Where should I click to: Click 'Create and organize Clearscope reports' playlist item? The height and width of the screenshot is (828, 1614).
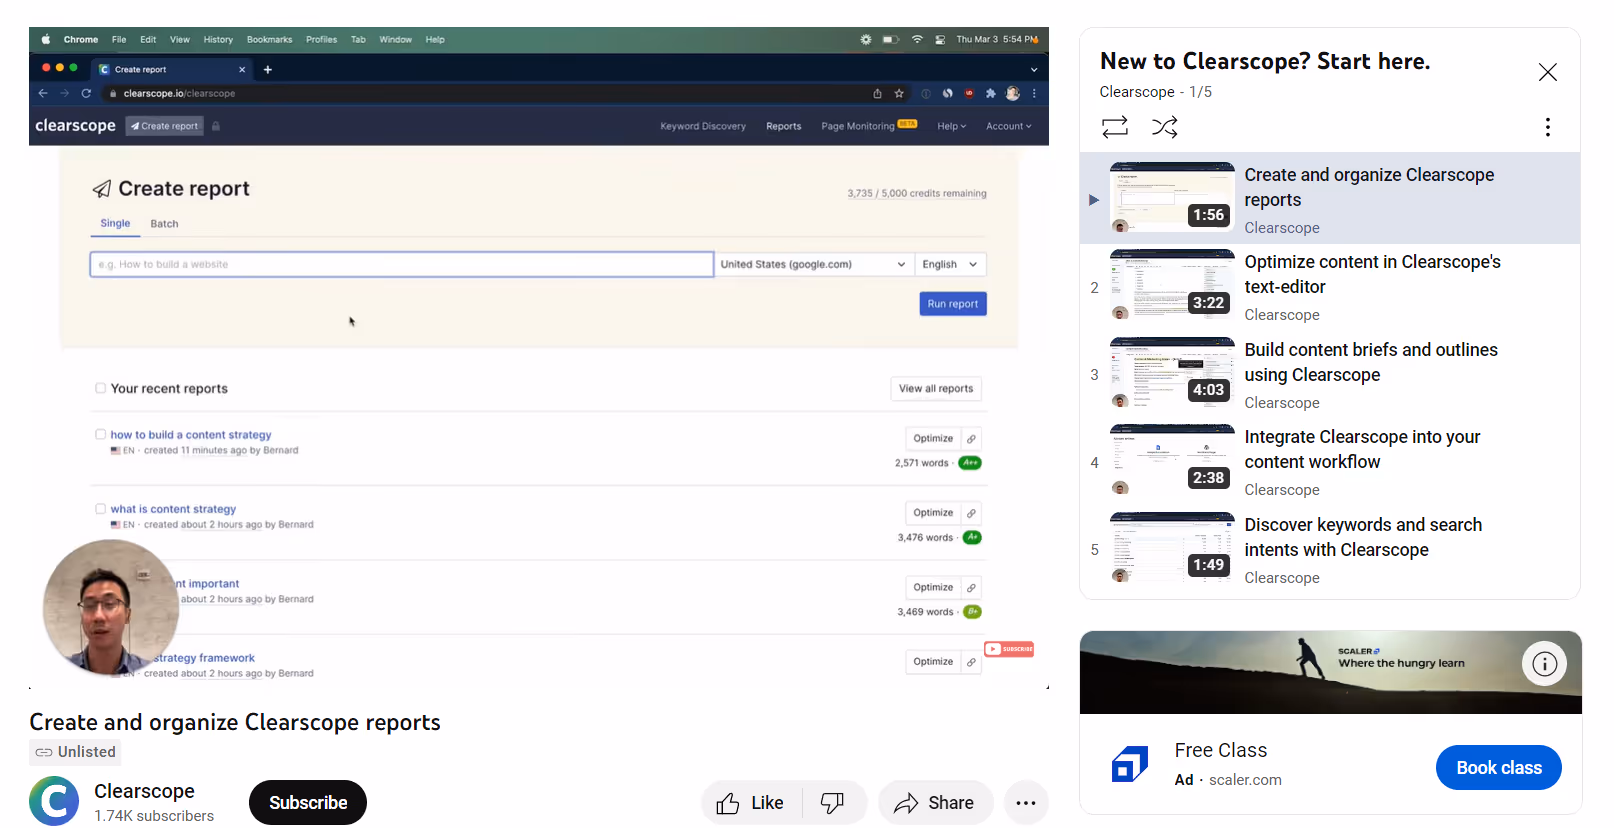pyautogui.click(x=1330, y=198)
